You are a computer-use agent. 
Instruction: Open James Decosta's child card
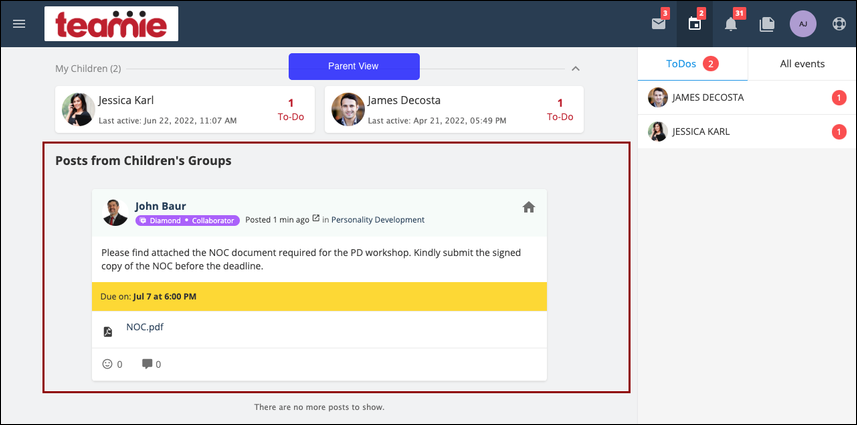tap(454, 109)
